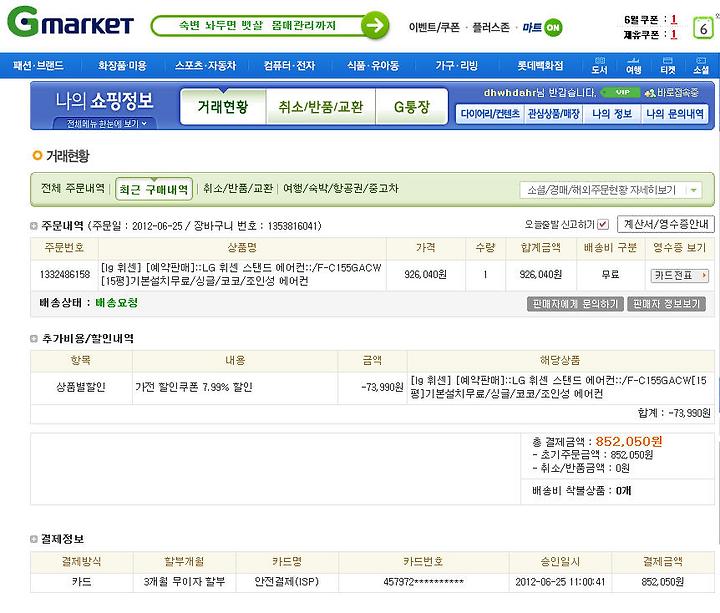Open the 여행 icon menu
This screenshot has height=613, width=720.
pyautogui.click(x=634, y=66)
